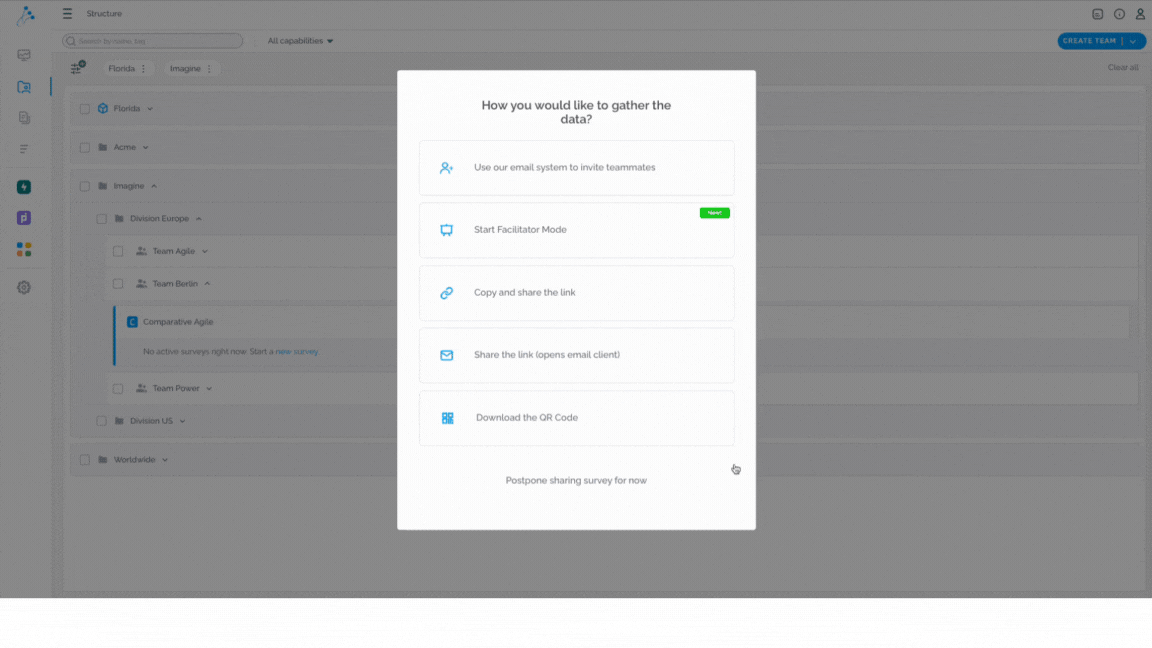Expand the Division US chevron
Image resolution: width=1152 pixels, height=648 pixels.
[182, 421]
